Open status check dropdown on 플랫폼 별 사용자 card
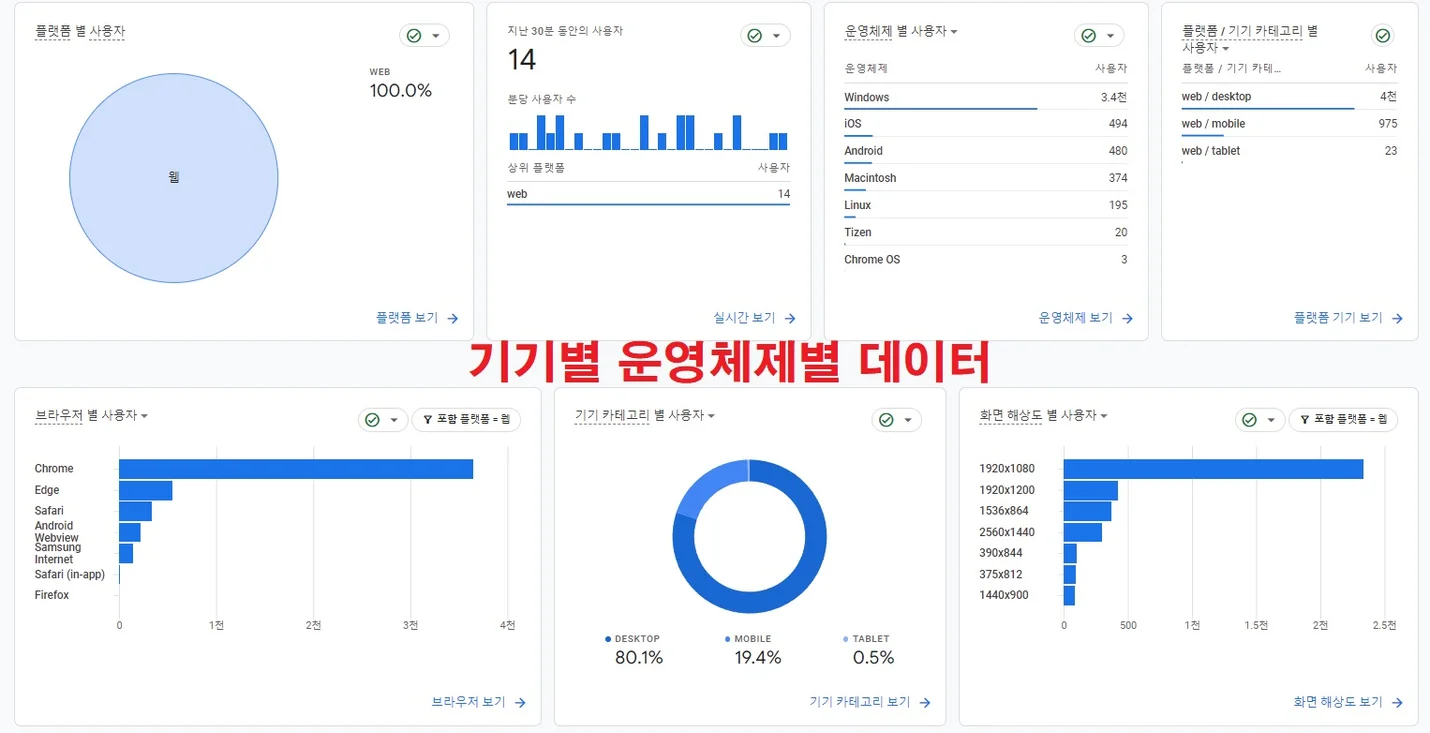 click(x=424, y=35)
